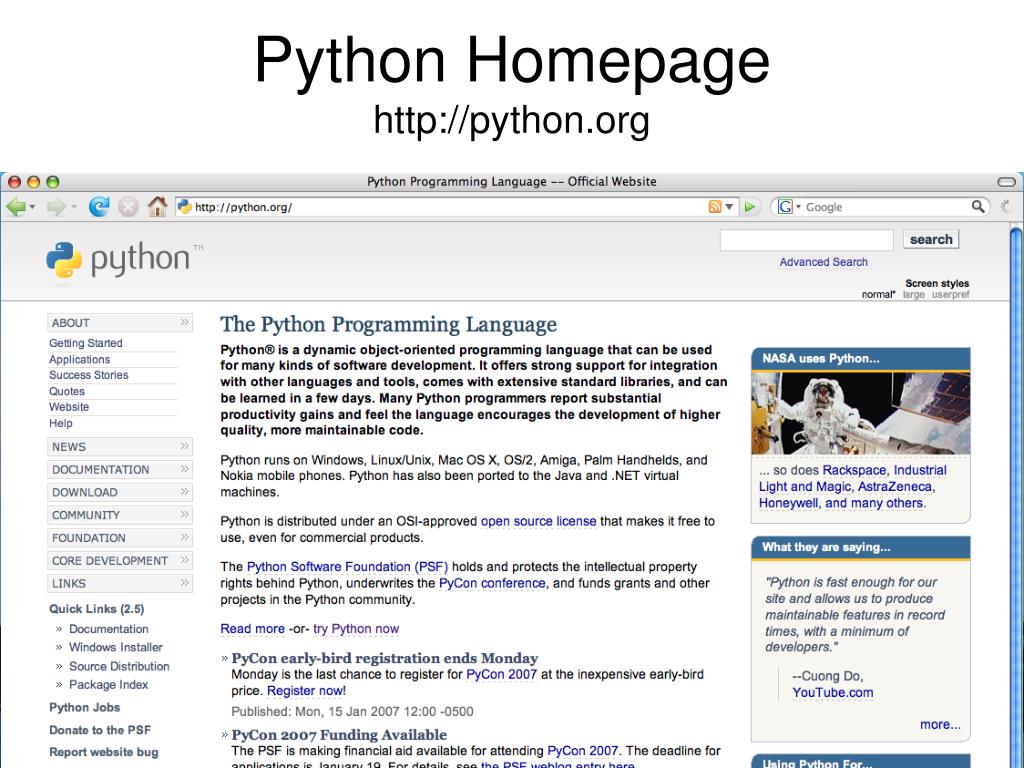Open the Help sidebar link
The width and height of the screenshot is (1024, 768).
pos(61,423)
